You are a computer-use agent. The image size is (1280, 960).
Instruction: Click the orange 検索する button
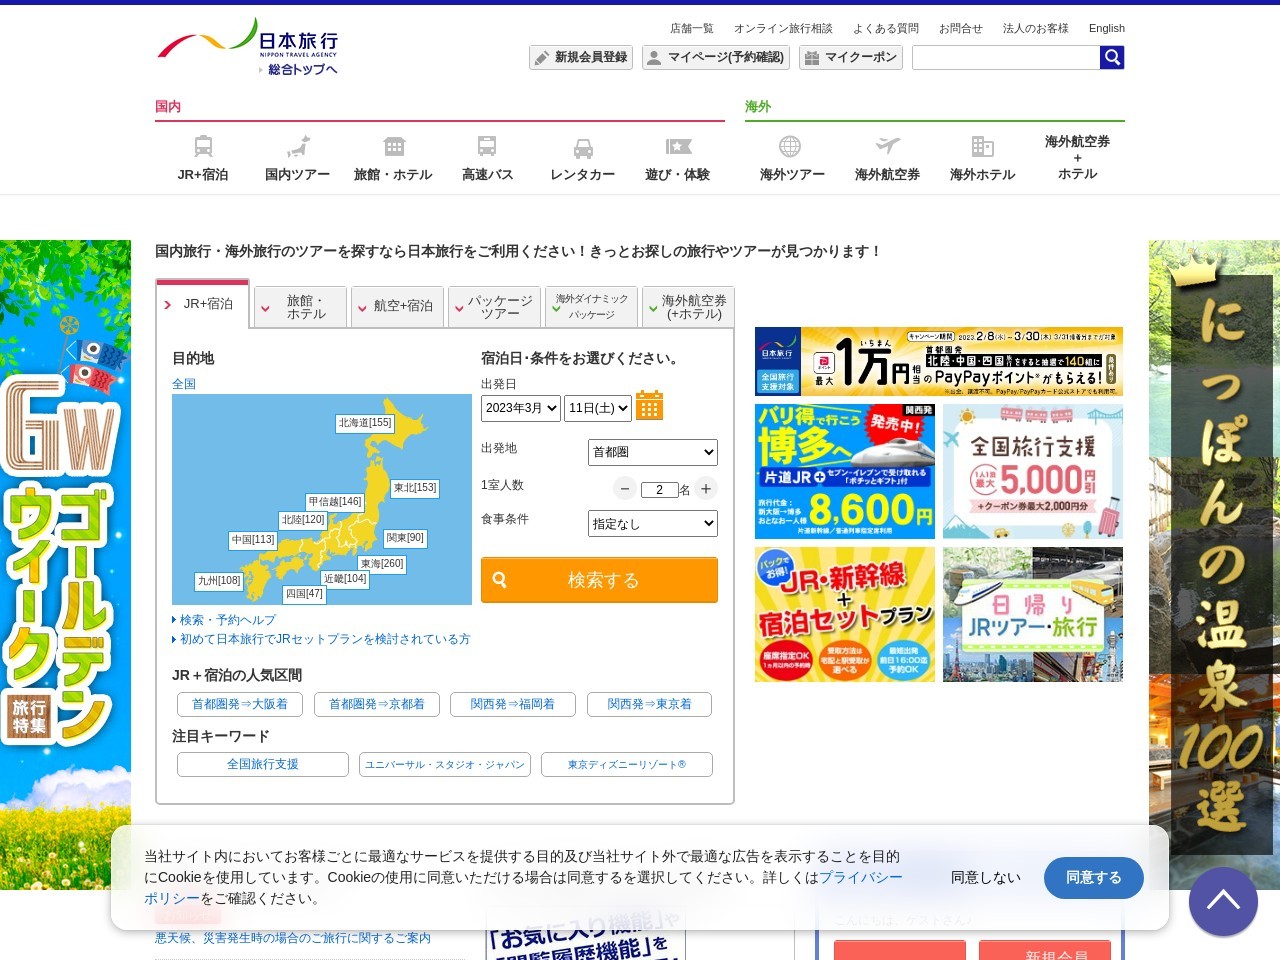pyautogui.click(x=599, y=580)
